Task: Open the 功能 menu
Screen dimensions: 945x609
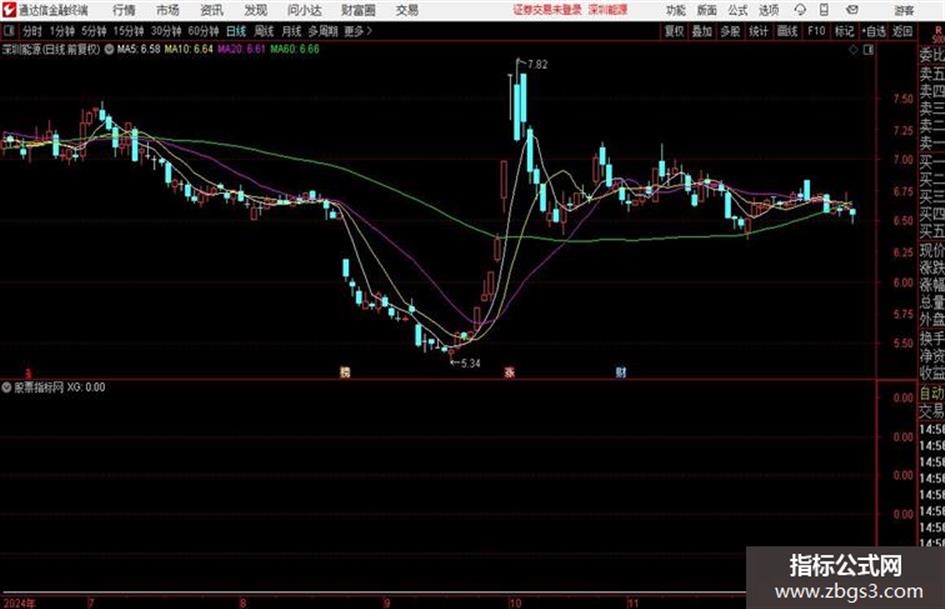Action: point(676,10)
